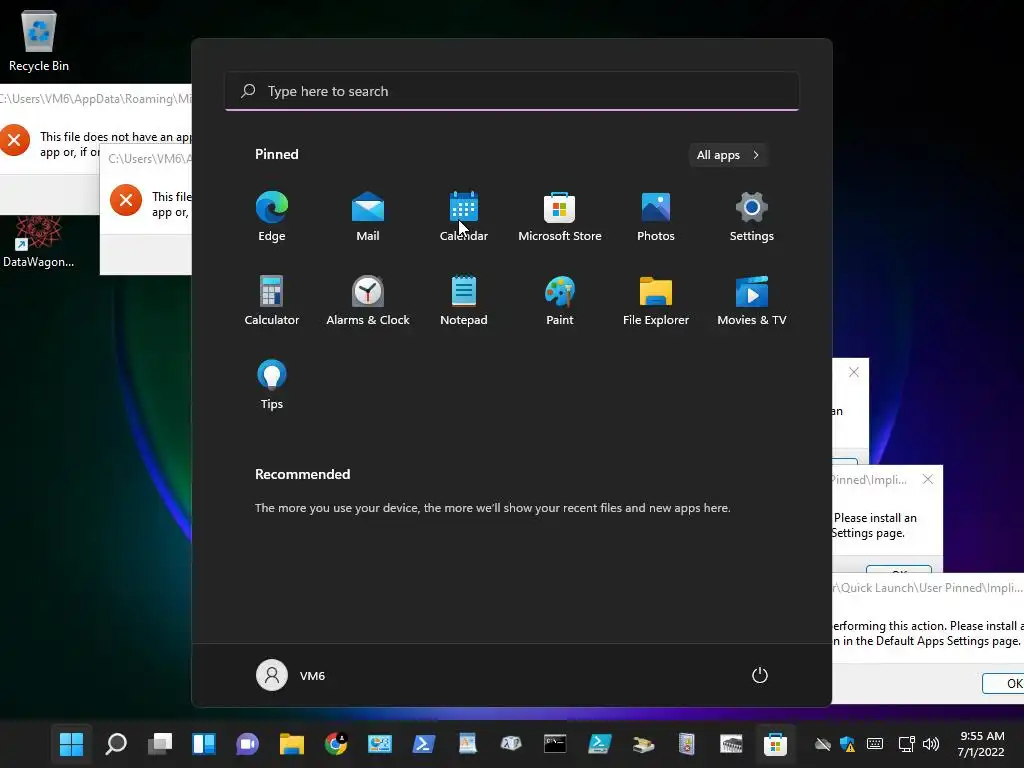Viewport: 1024px width, 768px height.
Task: Open network status tray icon
Action: pos(906,744)
